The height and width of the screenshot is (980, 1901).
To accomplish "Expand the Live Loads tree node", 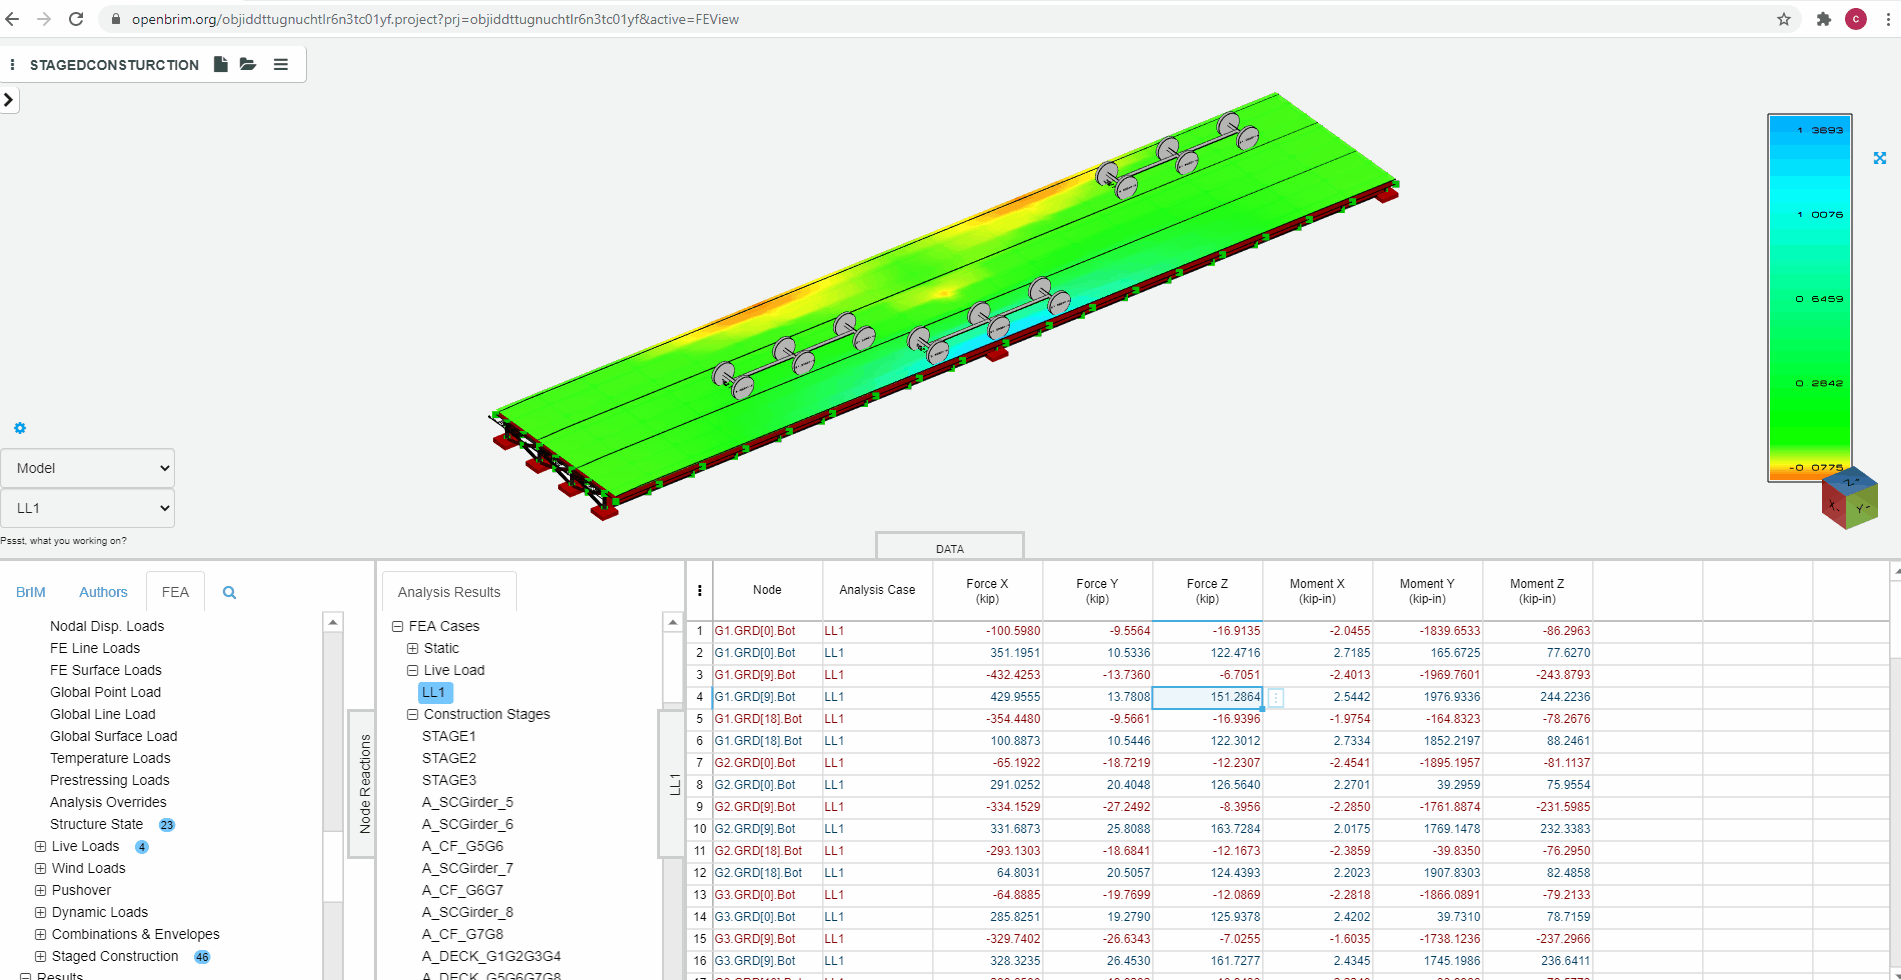I will 39,846.
